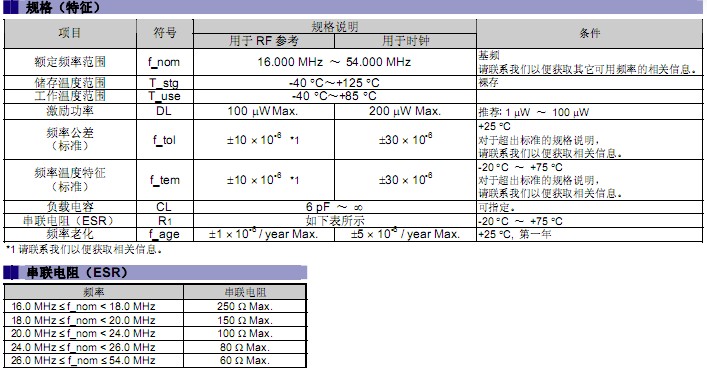
Task: Click the 200 µW Max. drive level cell
Action: [405, 111]
